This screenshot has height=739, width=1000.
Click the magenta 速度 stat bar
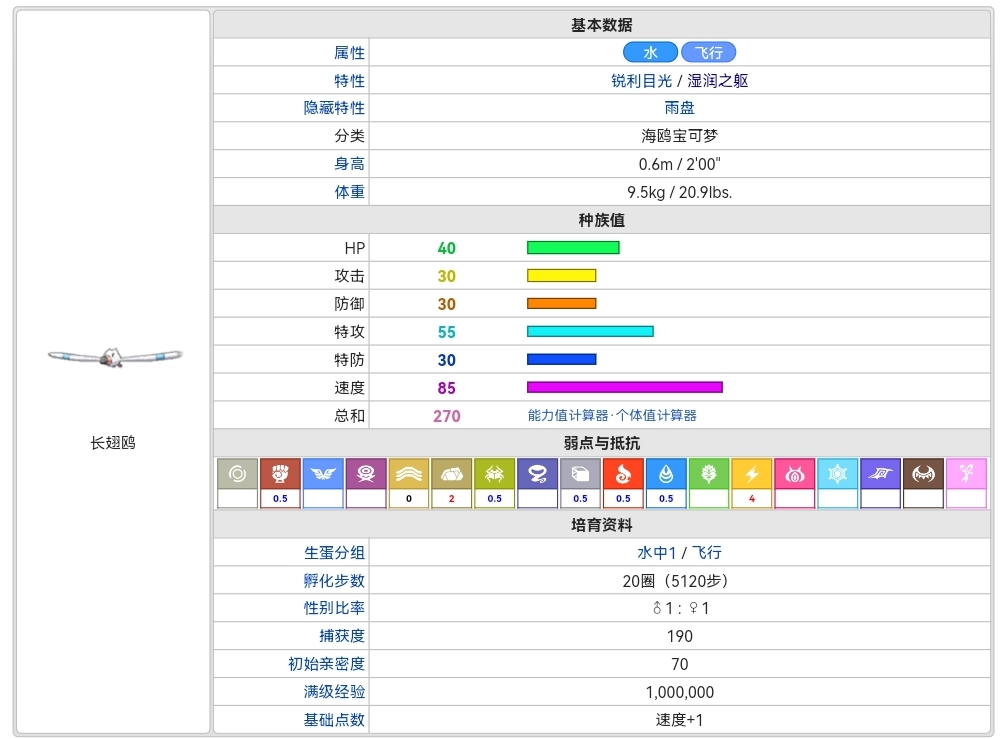click(625, 387)
